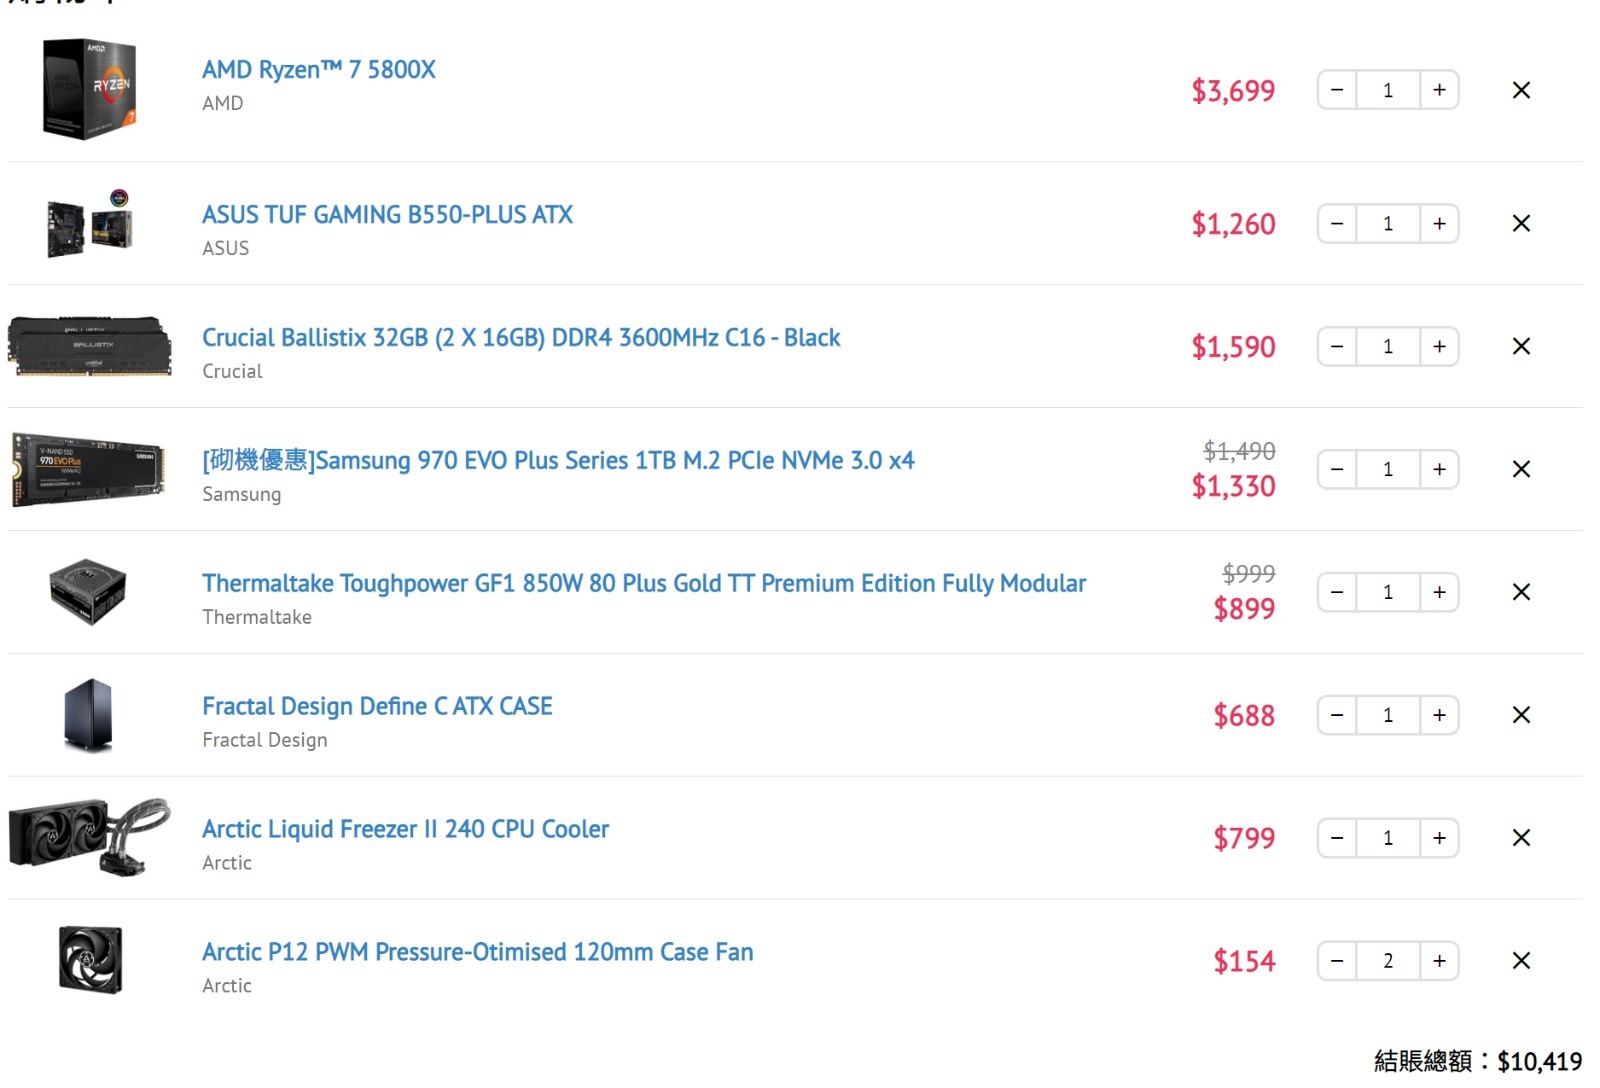1600x1088 pixels.
Task: Open Thermaltake Toughpower GF1 850W link
Action: [x=643, y=583]
